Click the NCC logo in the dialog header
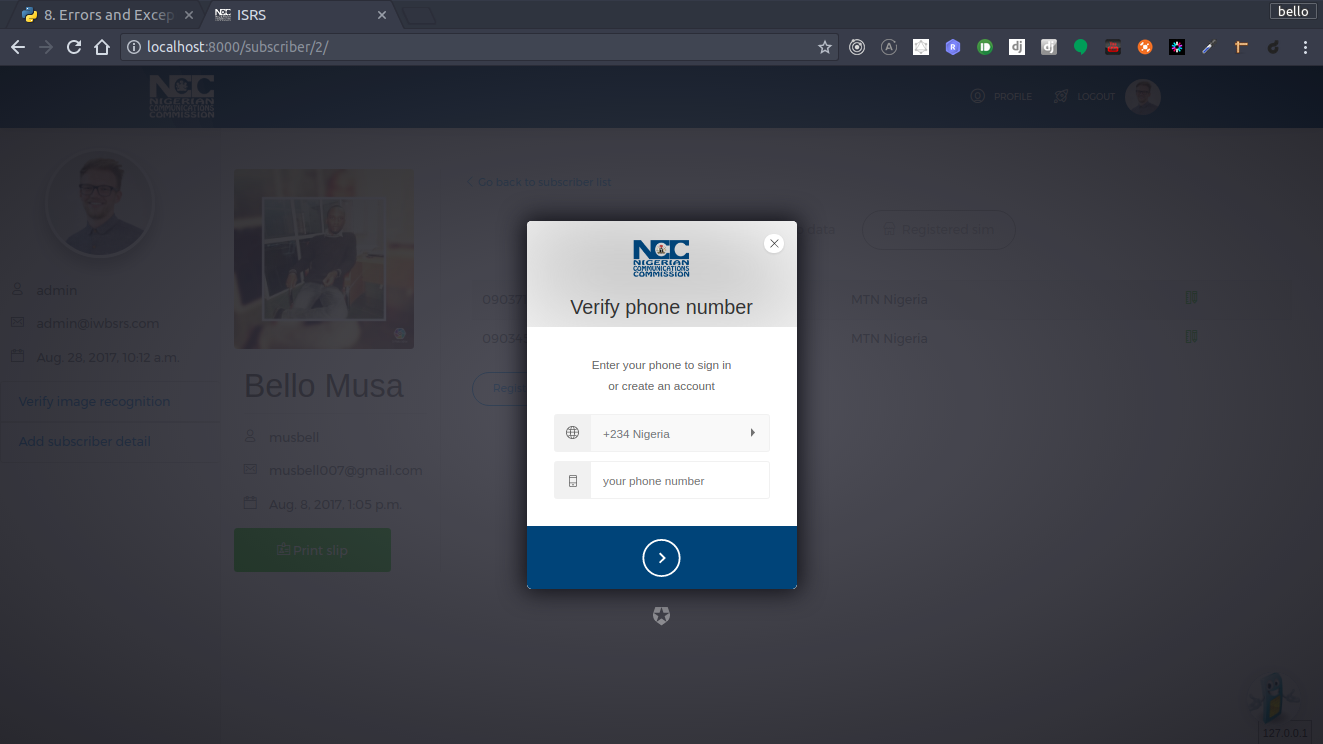Screen dimensions: 1323x744 (661, 258)
